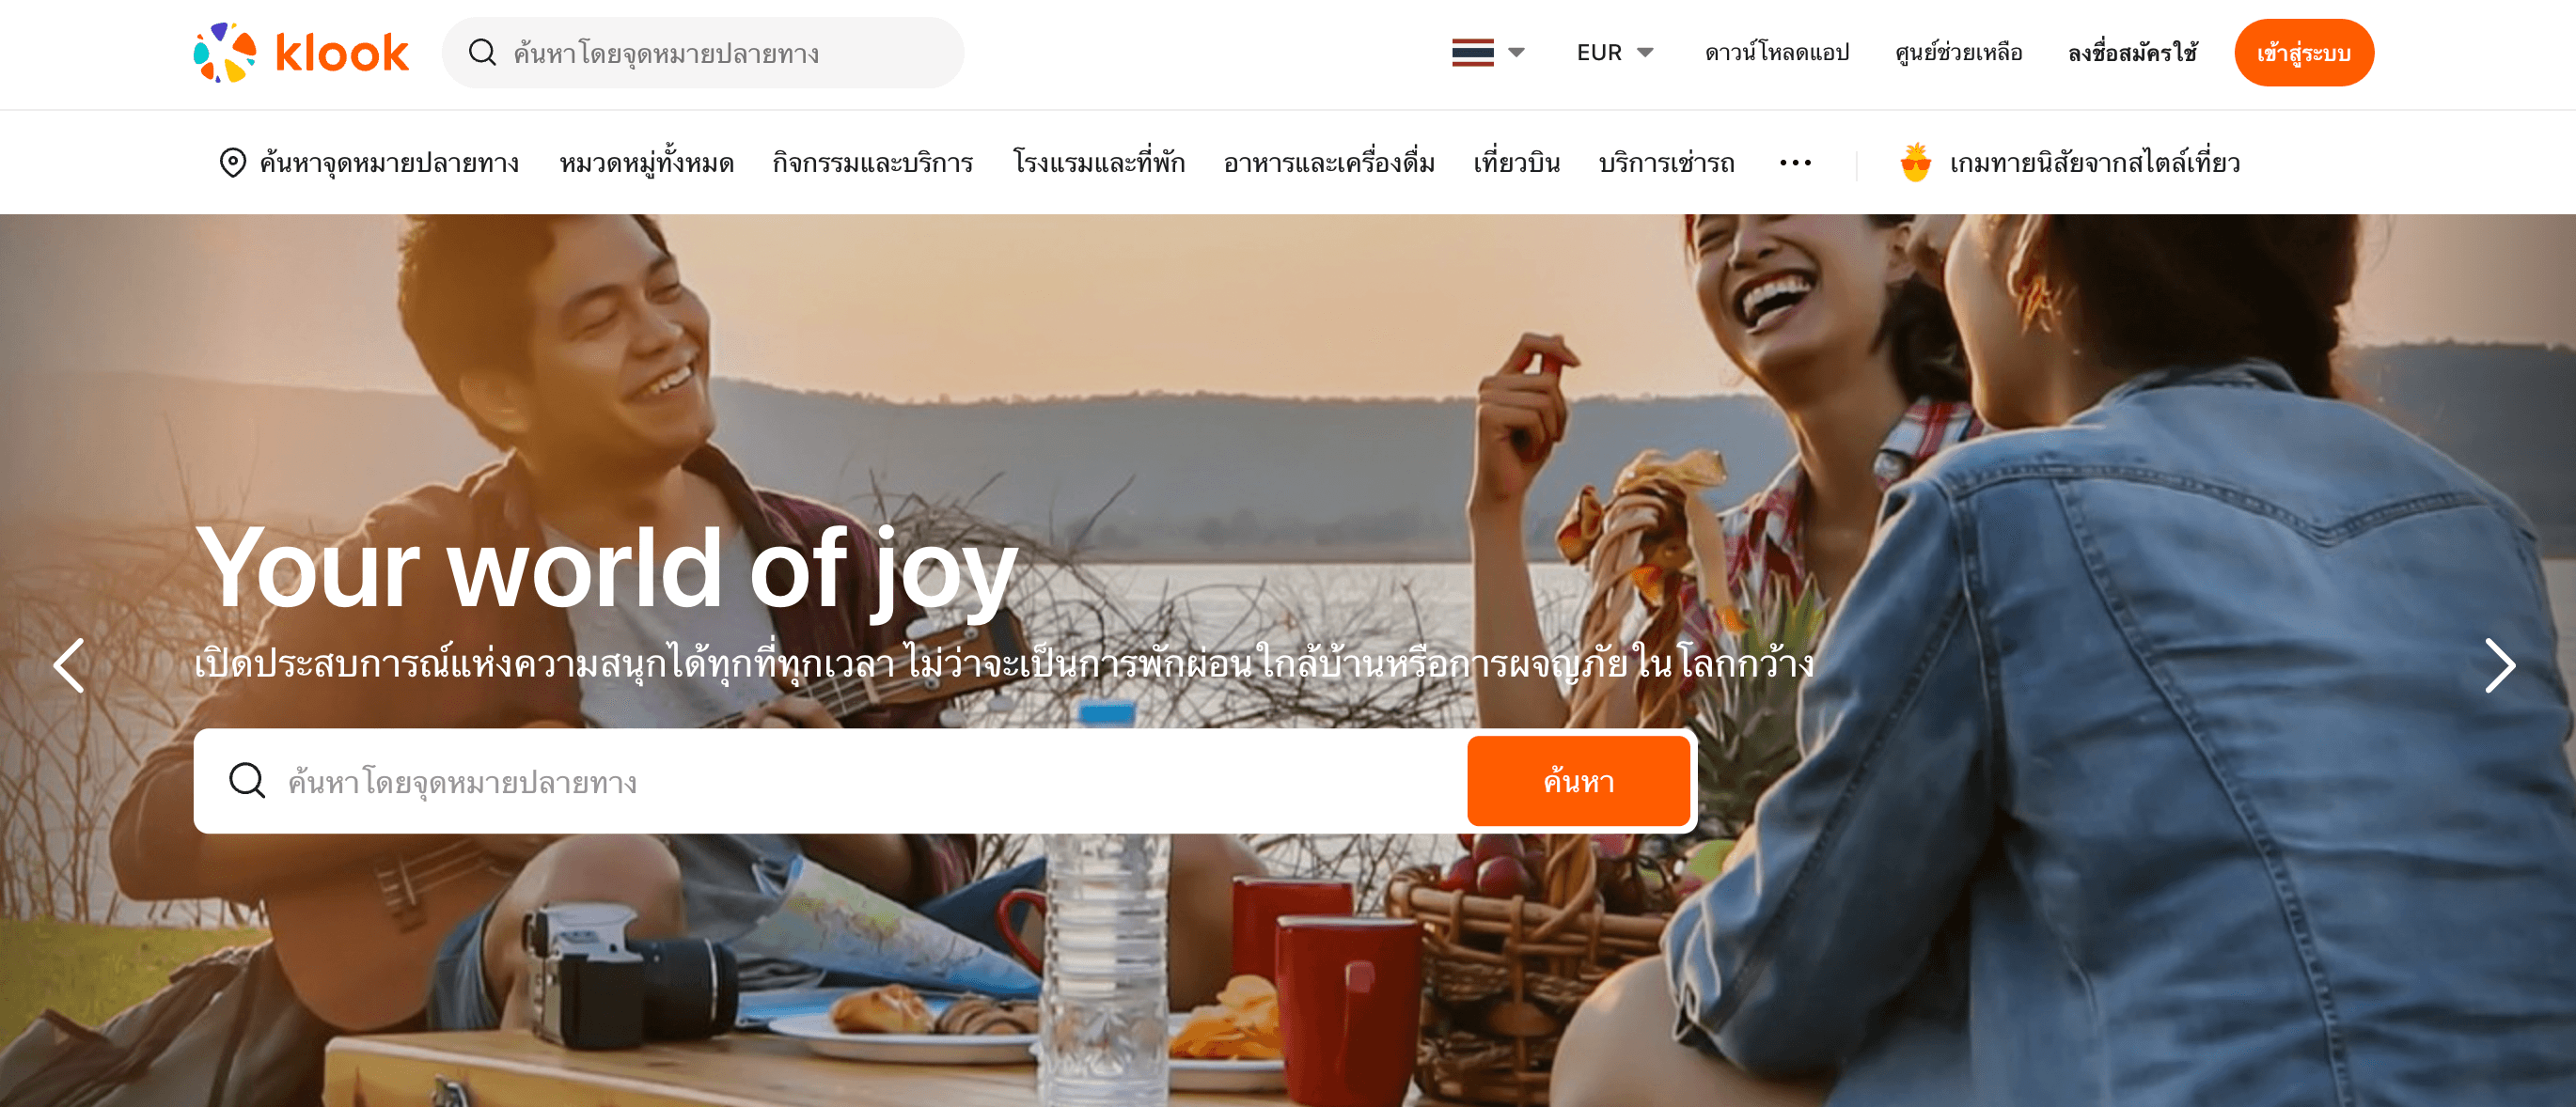Screen dimensions: 2576x1107
Task: Expand the language dropdown arrow beside flag
Action: coord(1516,52)
